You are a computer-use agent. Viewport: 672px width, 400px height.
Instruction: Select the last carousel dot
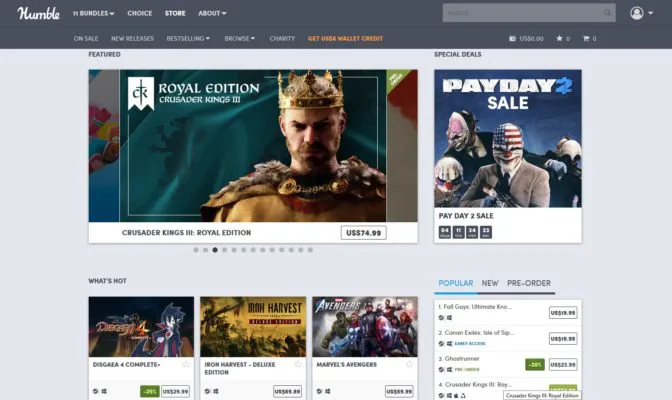pos(310,250)
